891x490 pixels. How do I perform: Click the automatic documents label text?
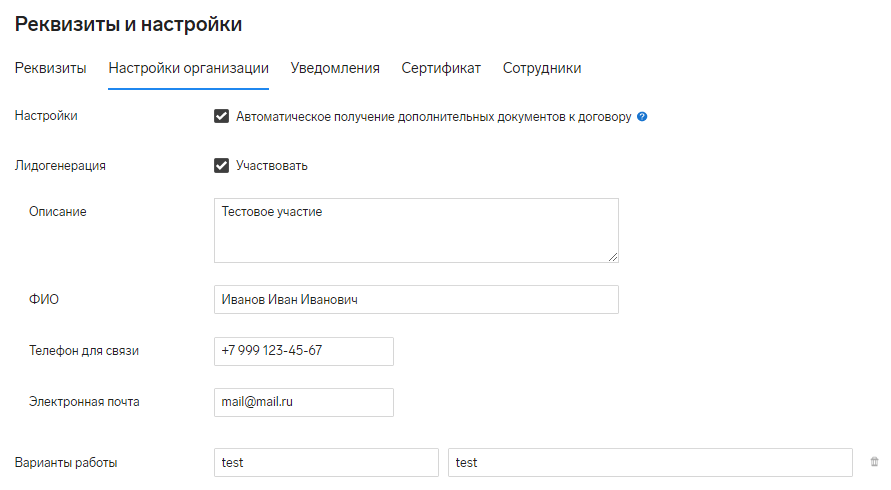coord(434,117)
